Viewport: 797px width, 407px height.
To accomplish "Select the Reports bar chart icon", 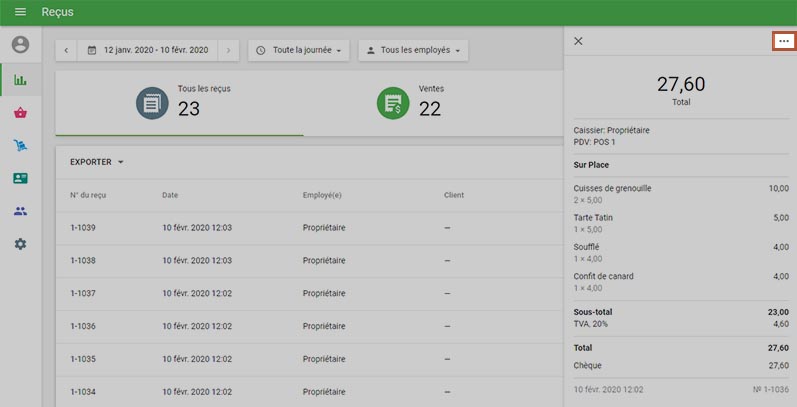I will [x=20, y=80].
